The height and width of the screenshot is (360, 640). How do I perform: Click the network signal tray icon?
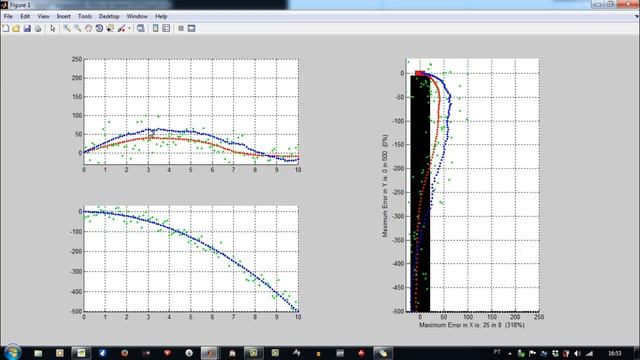589,353
